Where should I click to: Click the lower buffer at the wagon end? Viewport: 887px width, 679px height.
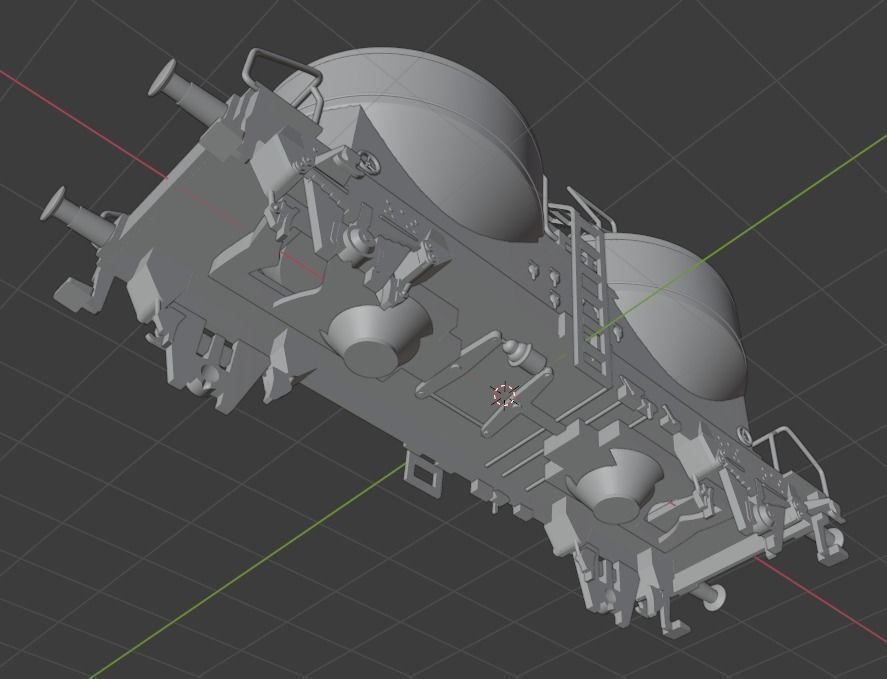click(79, 216)
